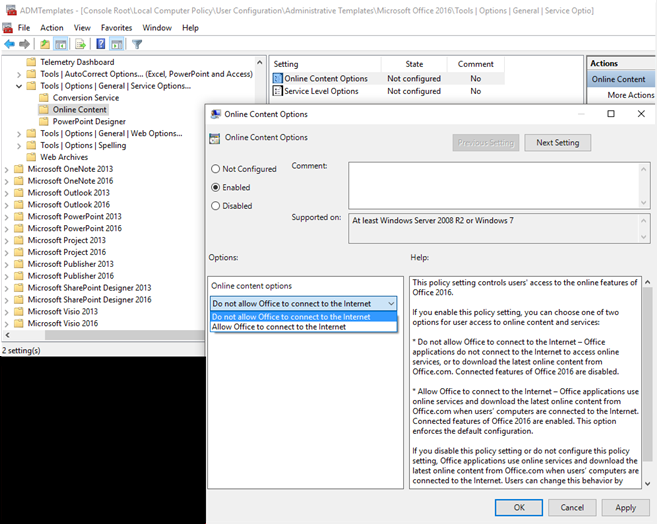Viewport: 657px width, 524px height.
Task: Click the Back arrow toolbar icon
Action: pos(10,44)
